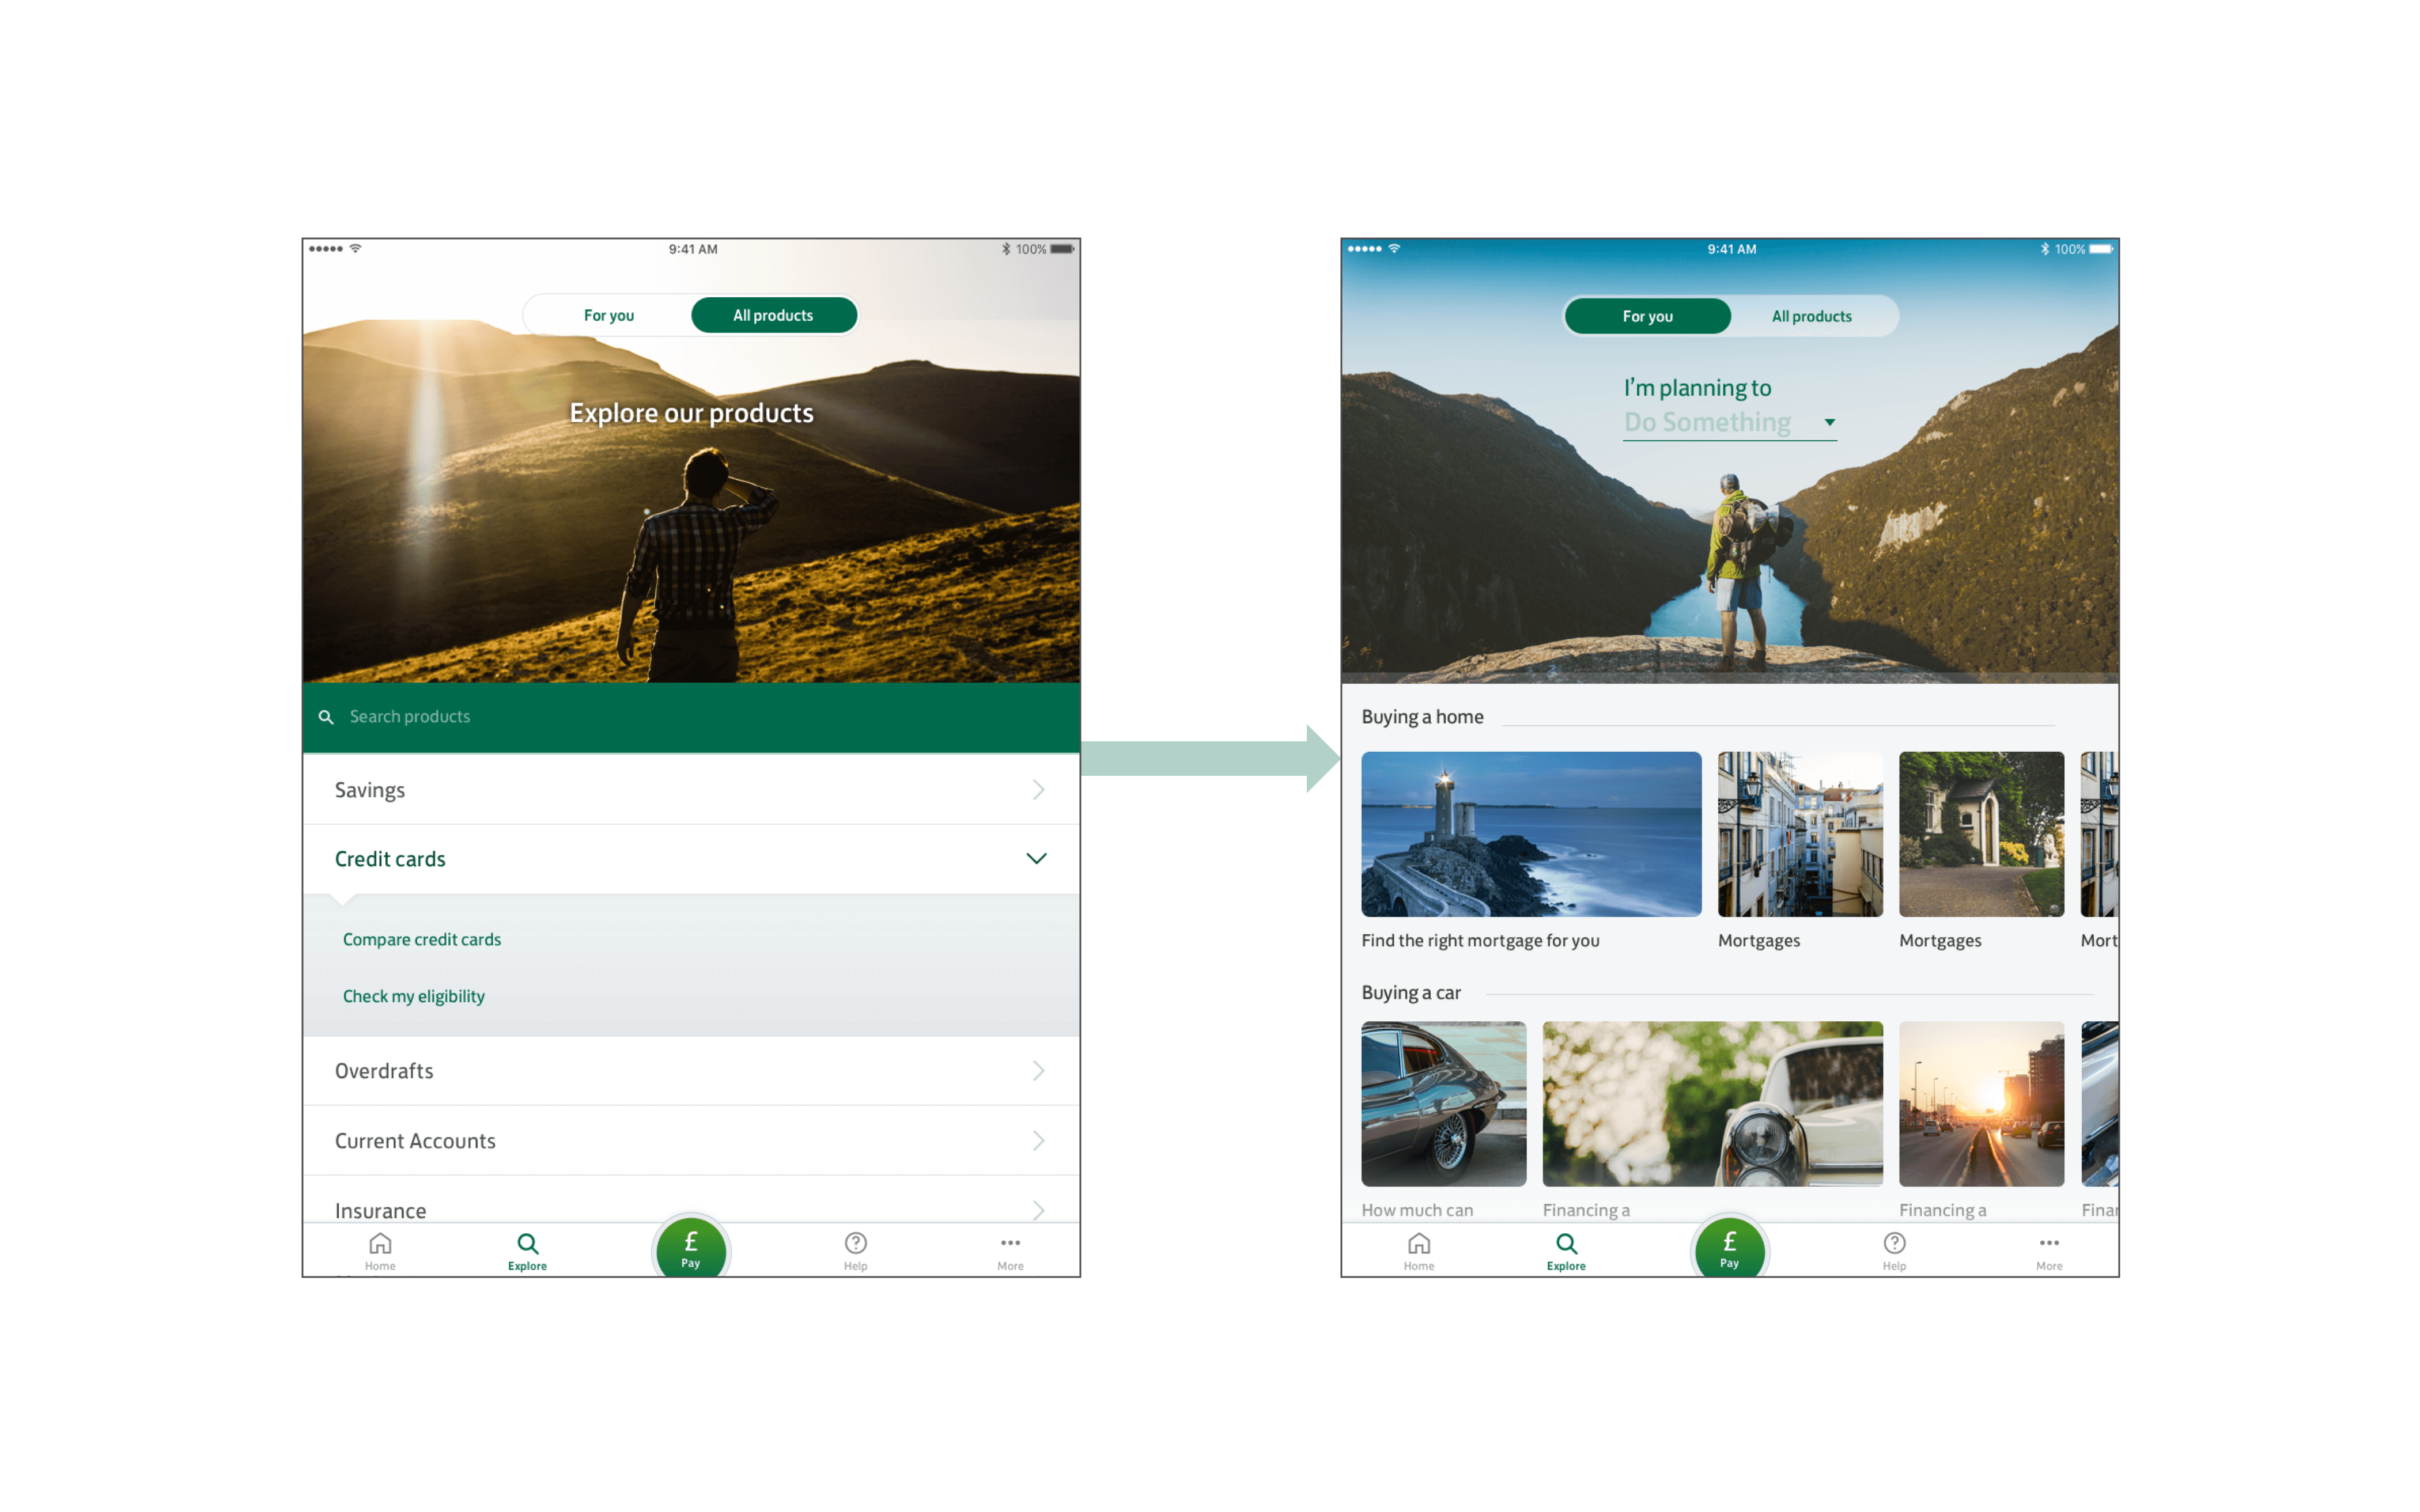The height and width of the screenshot is (1512, 2420).
Task: Select 'For you' segment on right screen
Action: (x=1647, y=316)
